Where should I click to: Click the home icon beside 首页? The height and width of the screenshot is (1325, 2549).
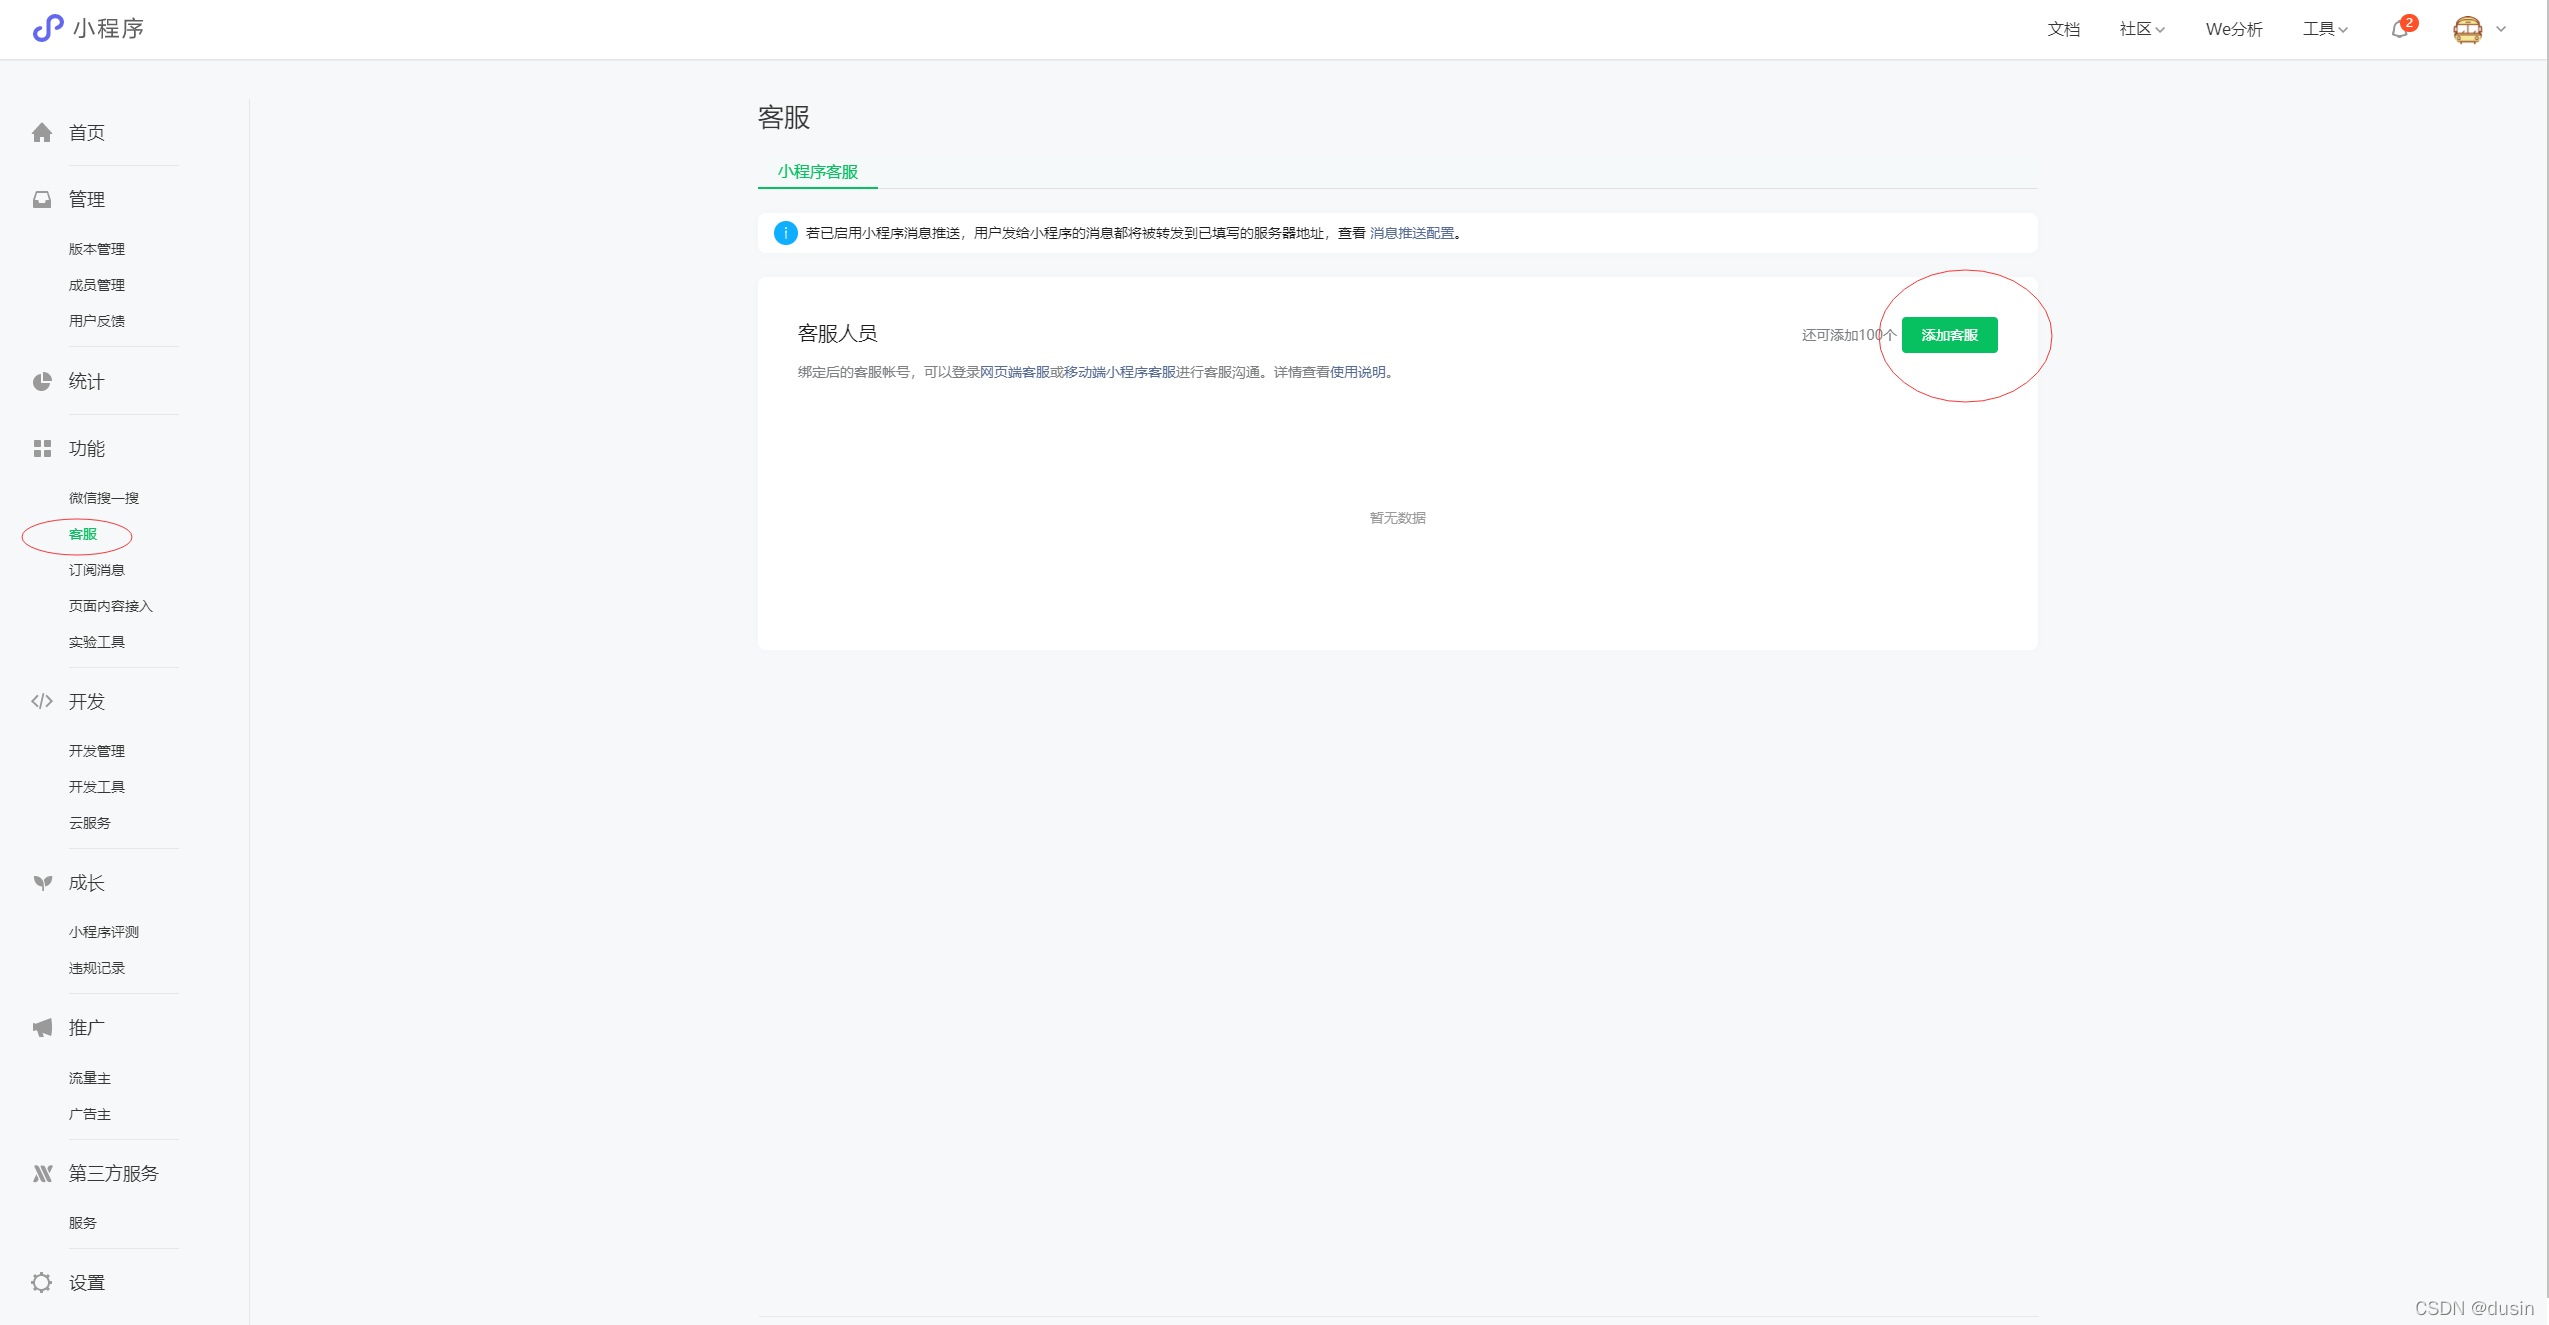(42, 133)
